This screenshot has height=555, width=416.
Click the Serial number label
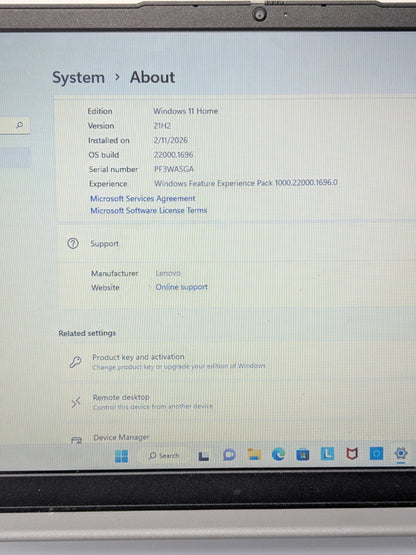pyautogui.click(x=113, y=169)
